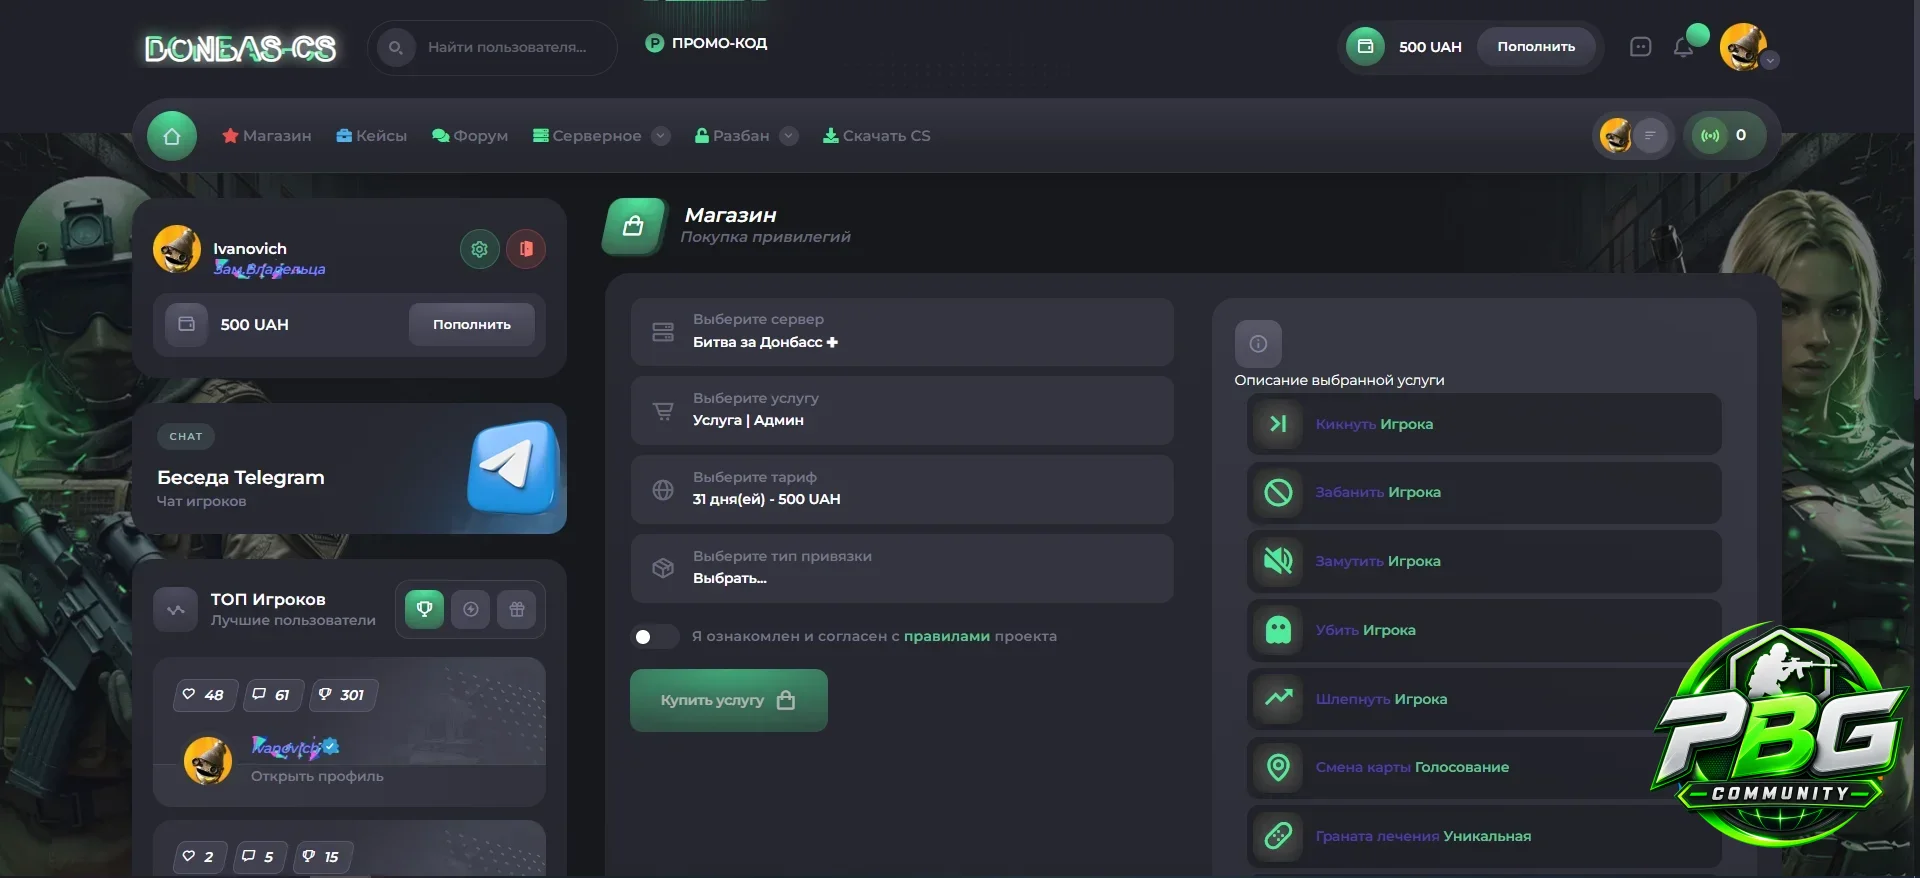The height and width of the screenshot is (878, 1920).
Task: Click the 61 comments counter
Action: [x=273, y=695]
